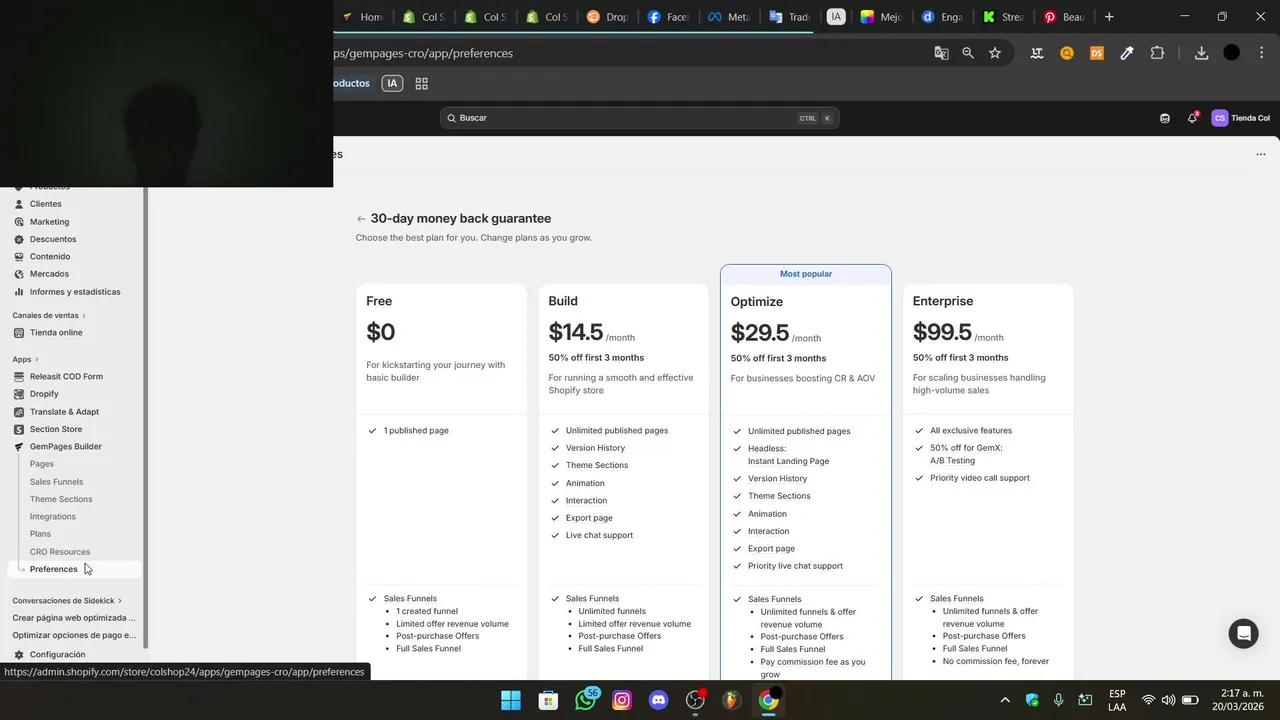Open Chrome downloads icon
Screen dimensions: 1280x720
pyautogui.click(x=1201, y=53)
